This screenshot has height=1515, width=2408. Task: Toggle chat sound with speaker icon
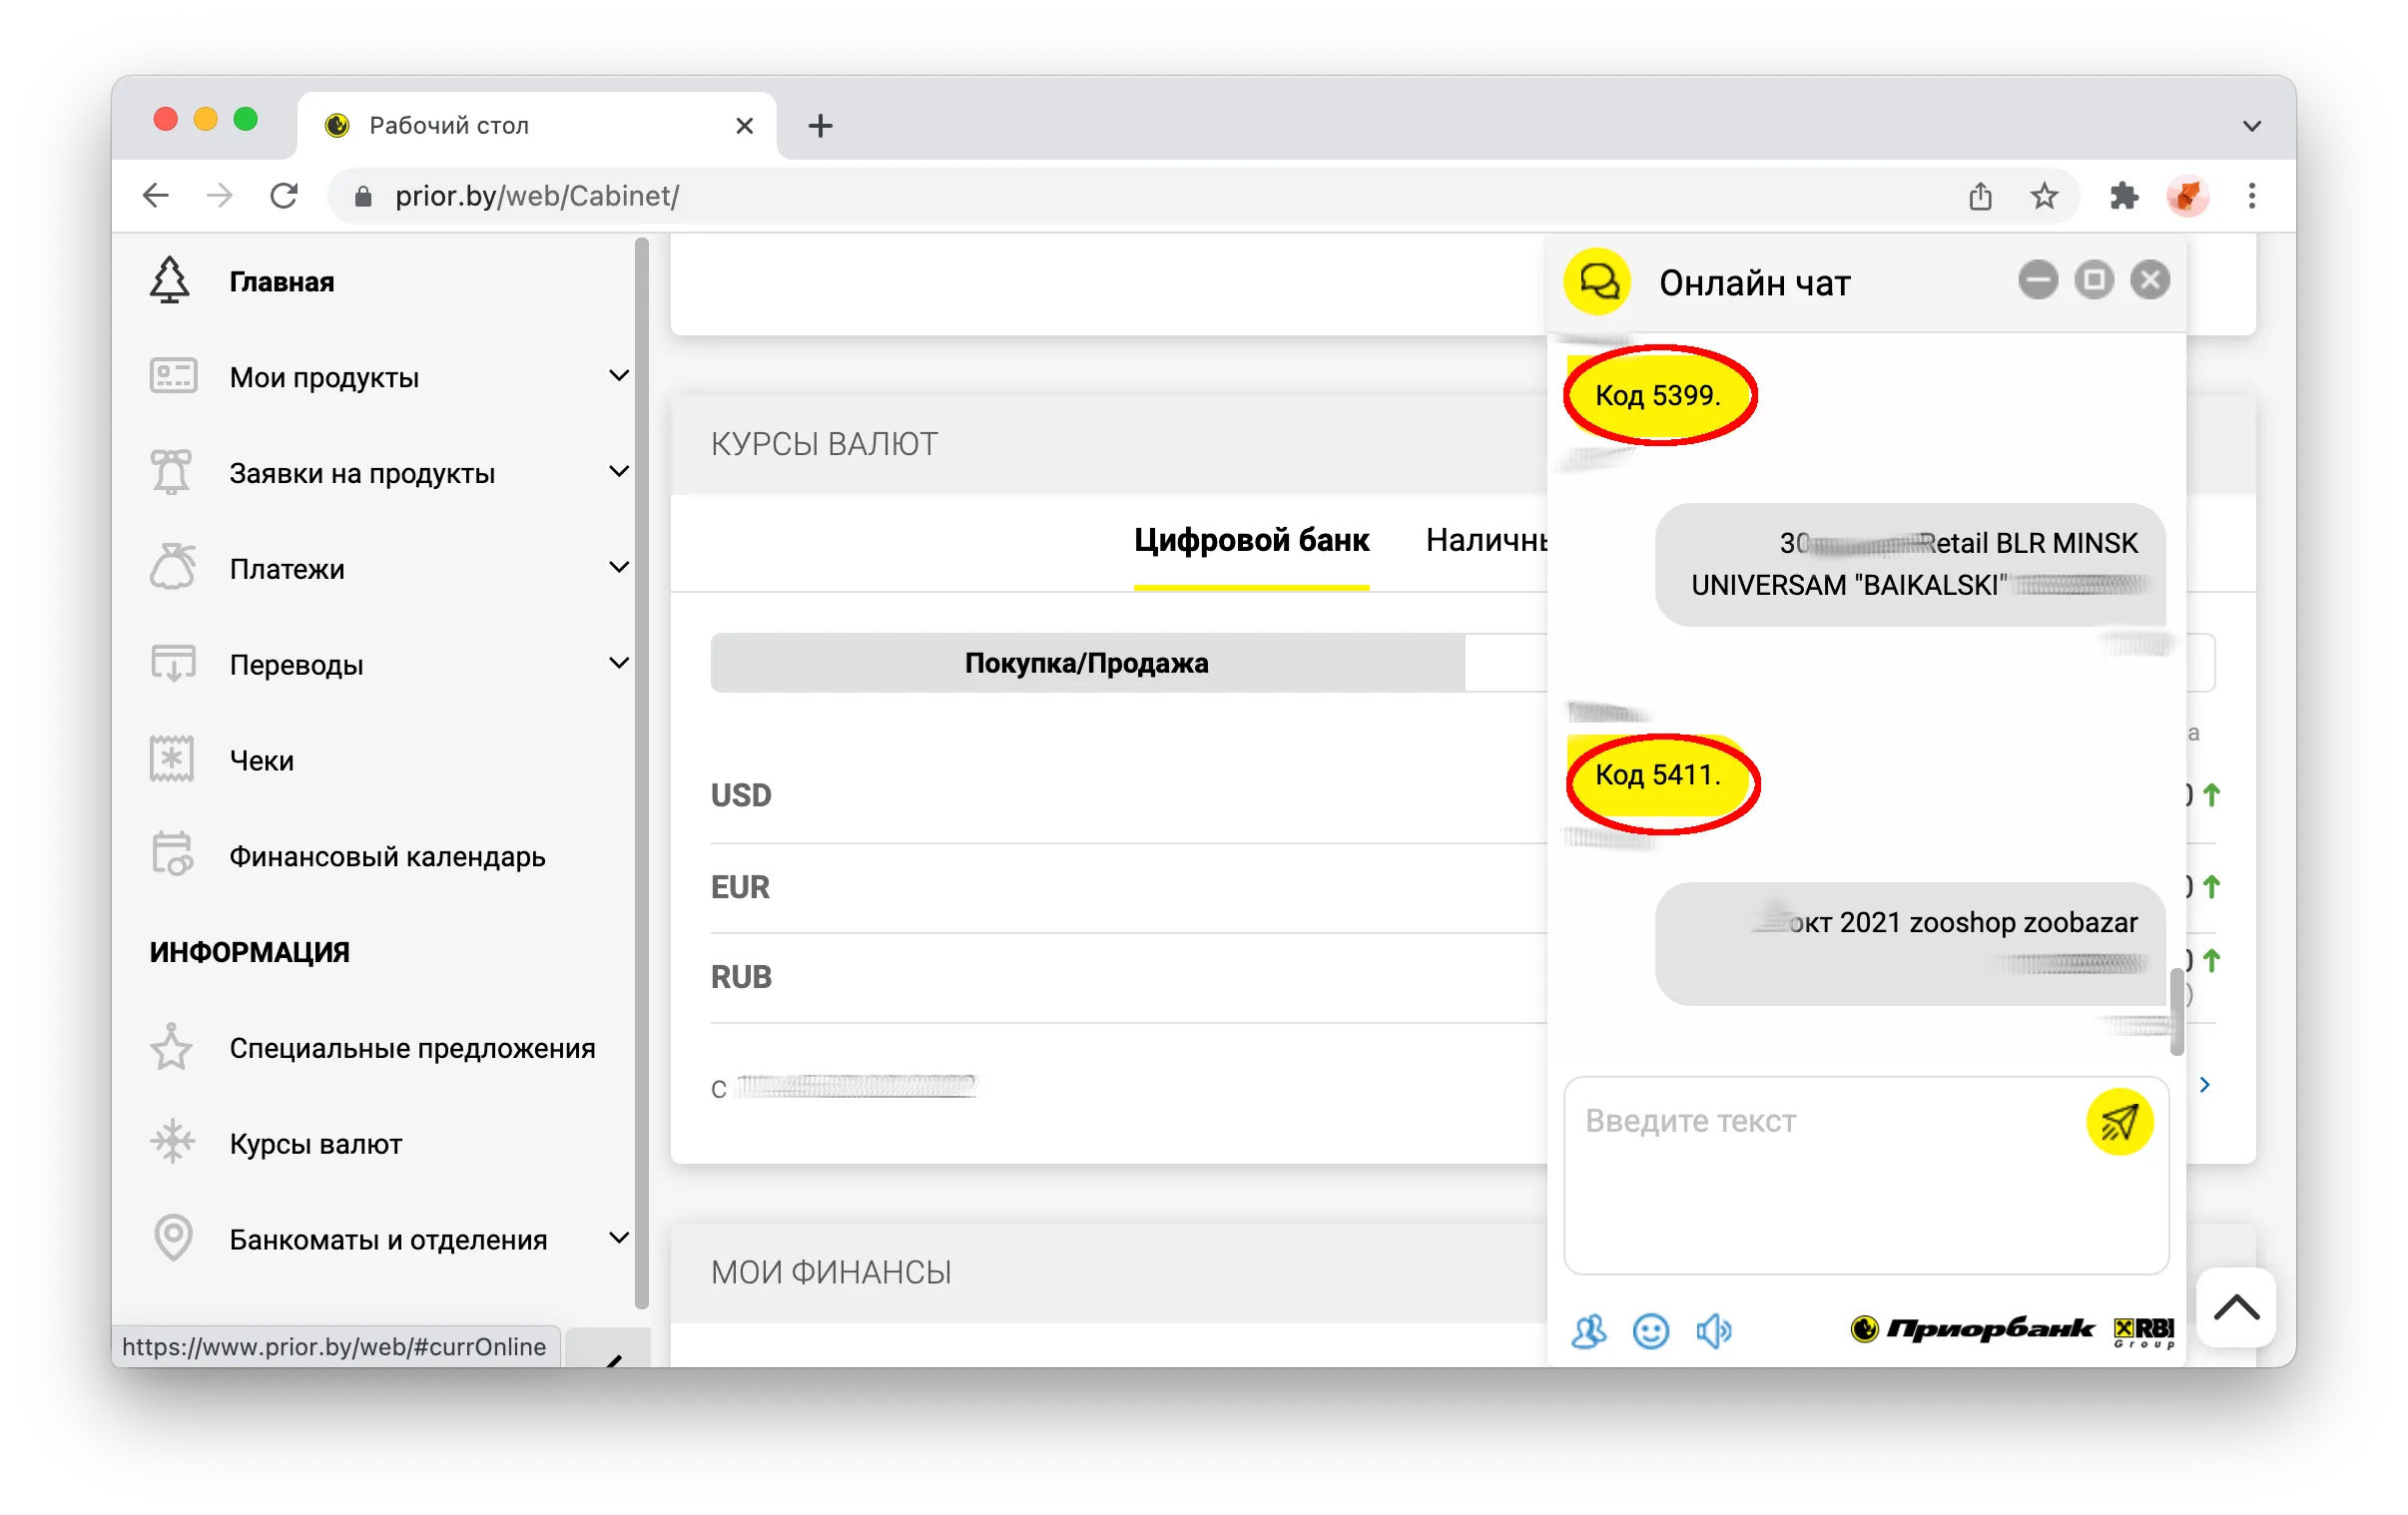1713,1331
